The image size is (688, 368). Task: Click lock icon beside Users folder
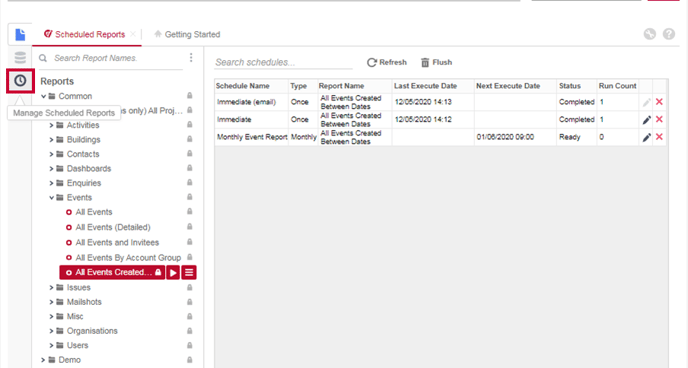click(x=190, y=345)
